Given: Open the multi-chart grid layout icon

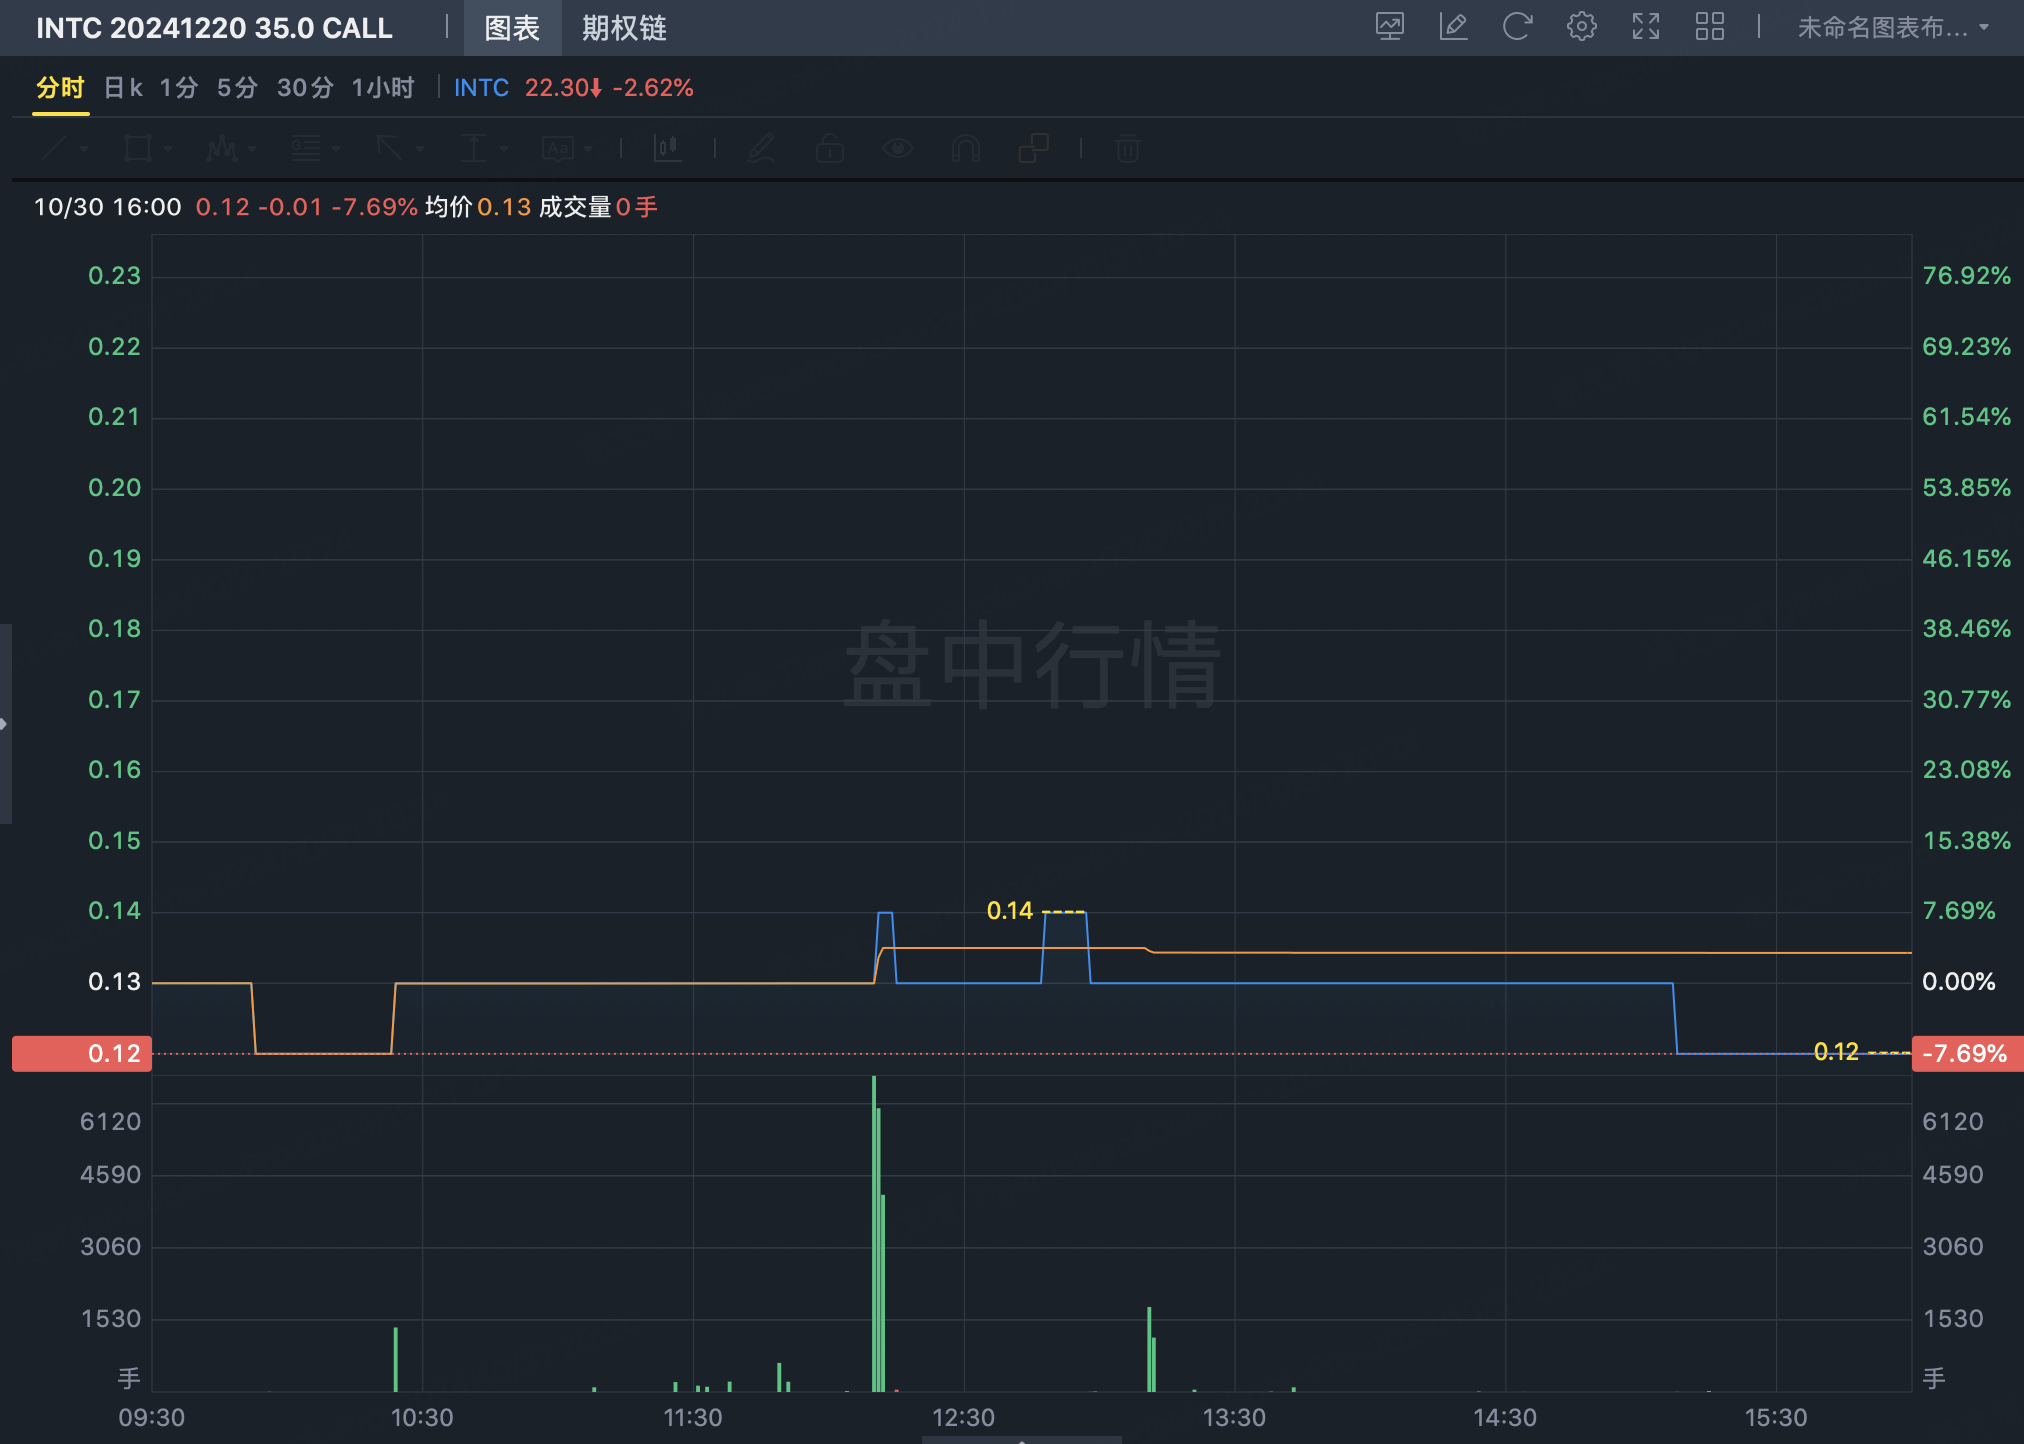Looking at the screenshot, I should 1709,27.
